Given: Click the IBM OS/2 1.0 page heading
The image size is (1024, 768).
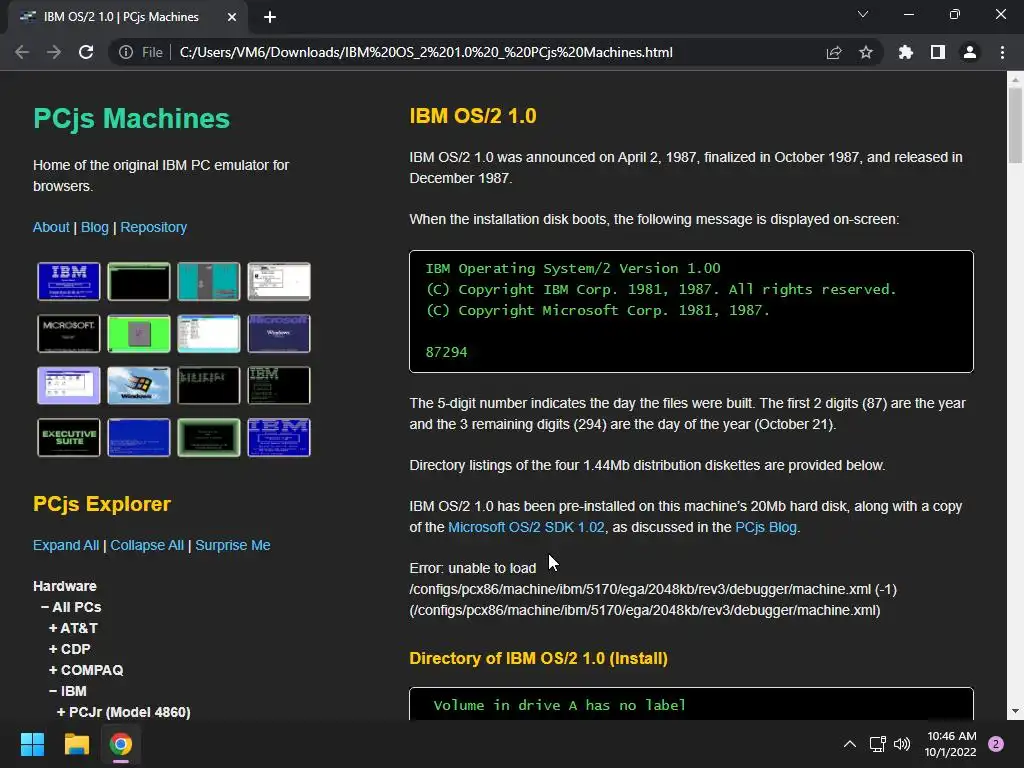Looking at the screenshot, I should [473, 116].
